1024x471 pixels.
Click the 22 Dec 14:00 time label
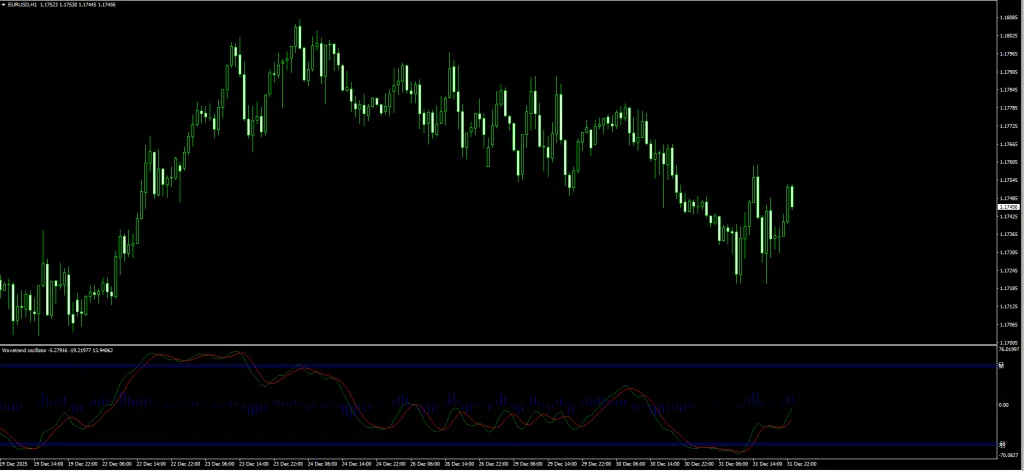tap(152, 465)
